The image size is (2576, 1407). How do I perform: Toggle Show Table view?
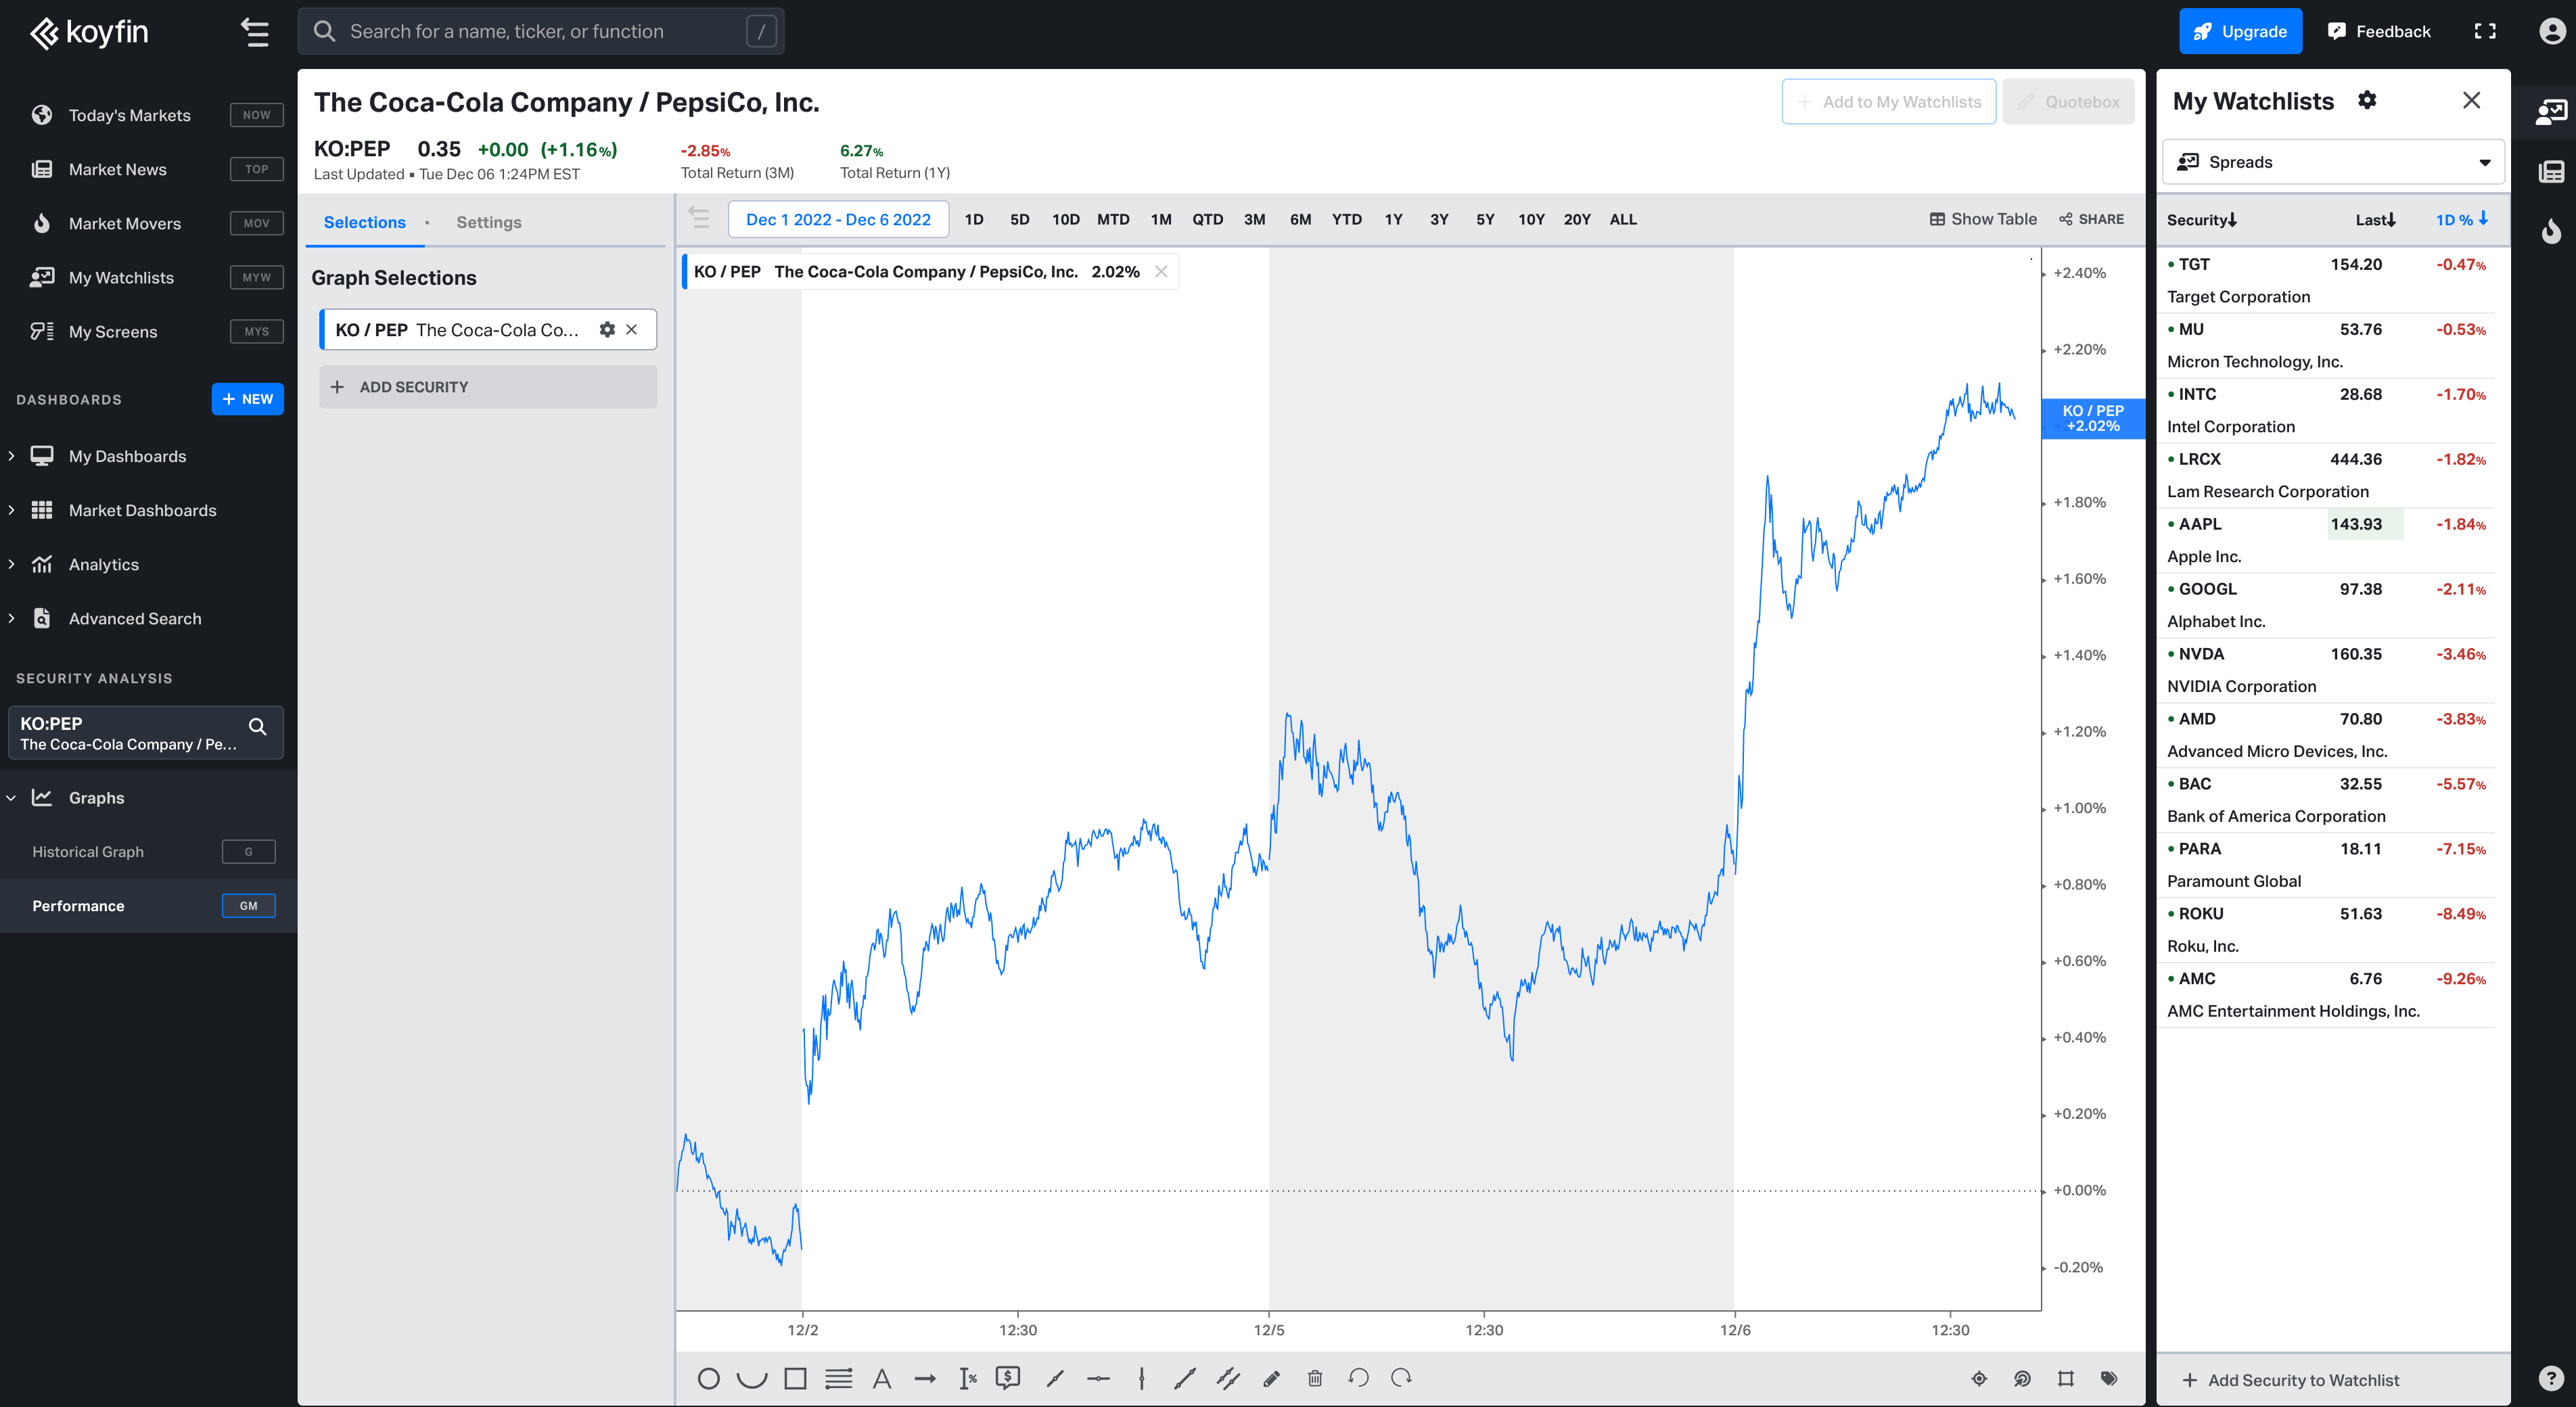[1983, 219]
